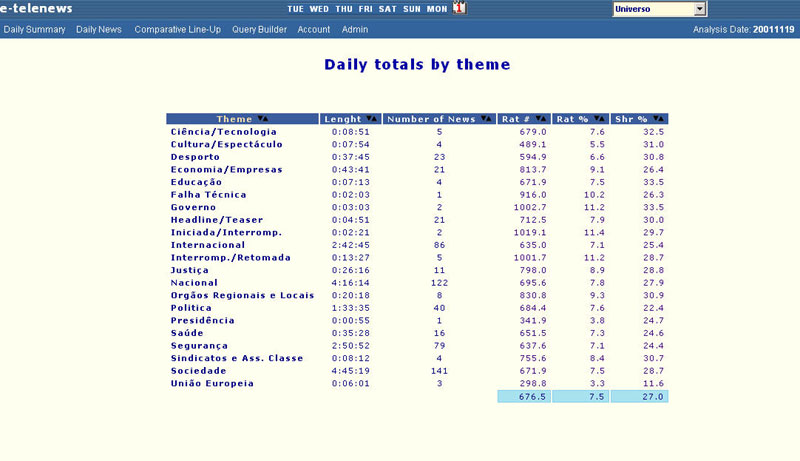Select SUN day link

point(412,9)
